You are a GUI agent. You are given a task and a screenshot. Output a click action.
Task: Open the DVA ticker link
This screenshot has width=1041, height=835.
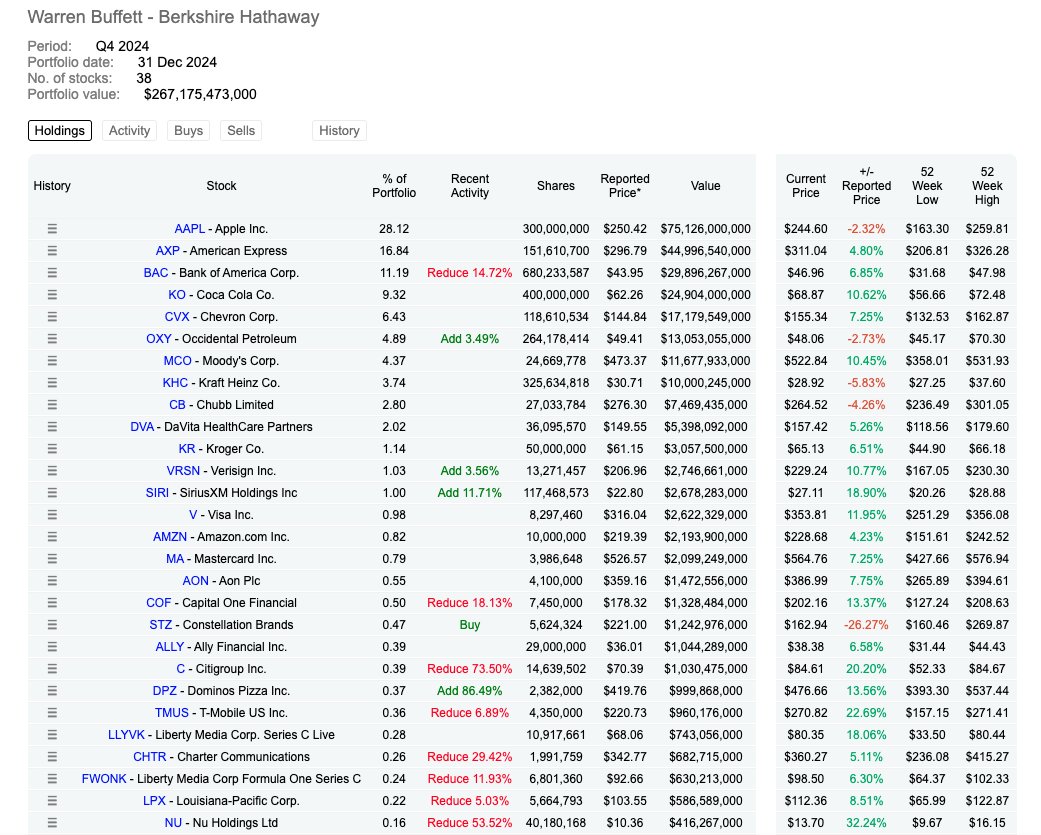[x=142, y=426]
